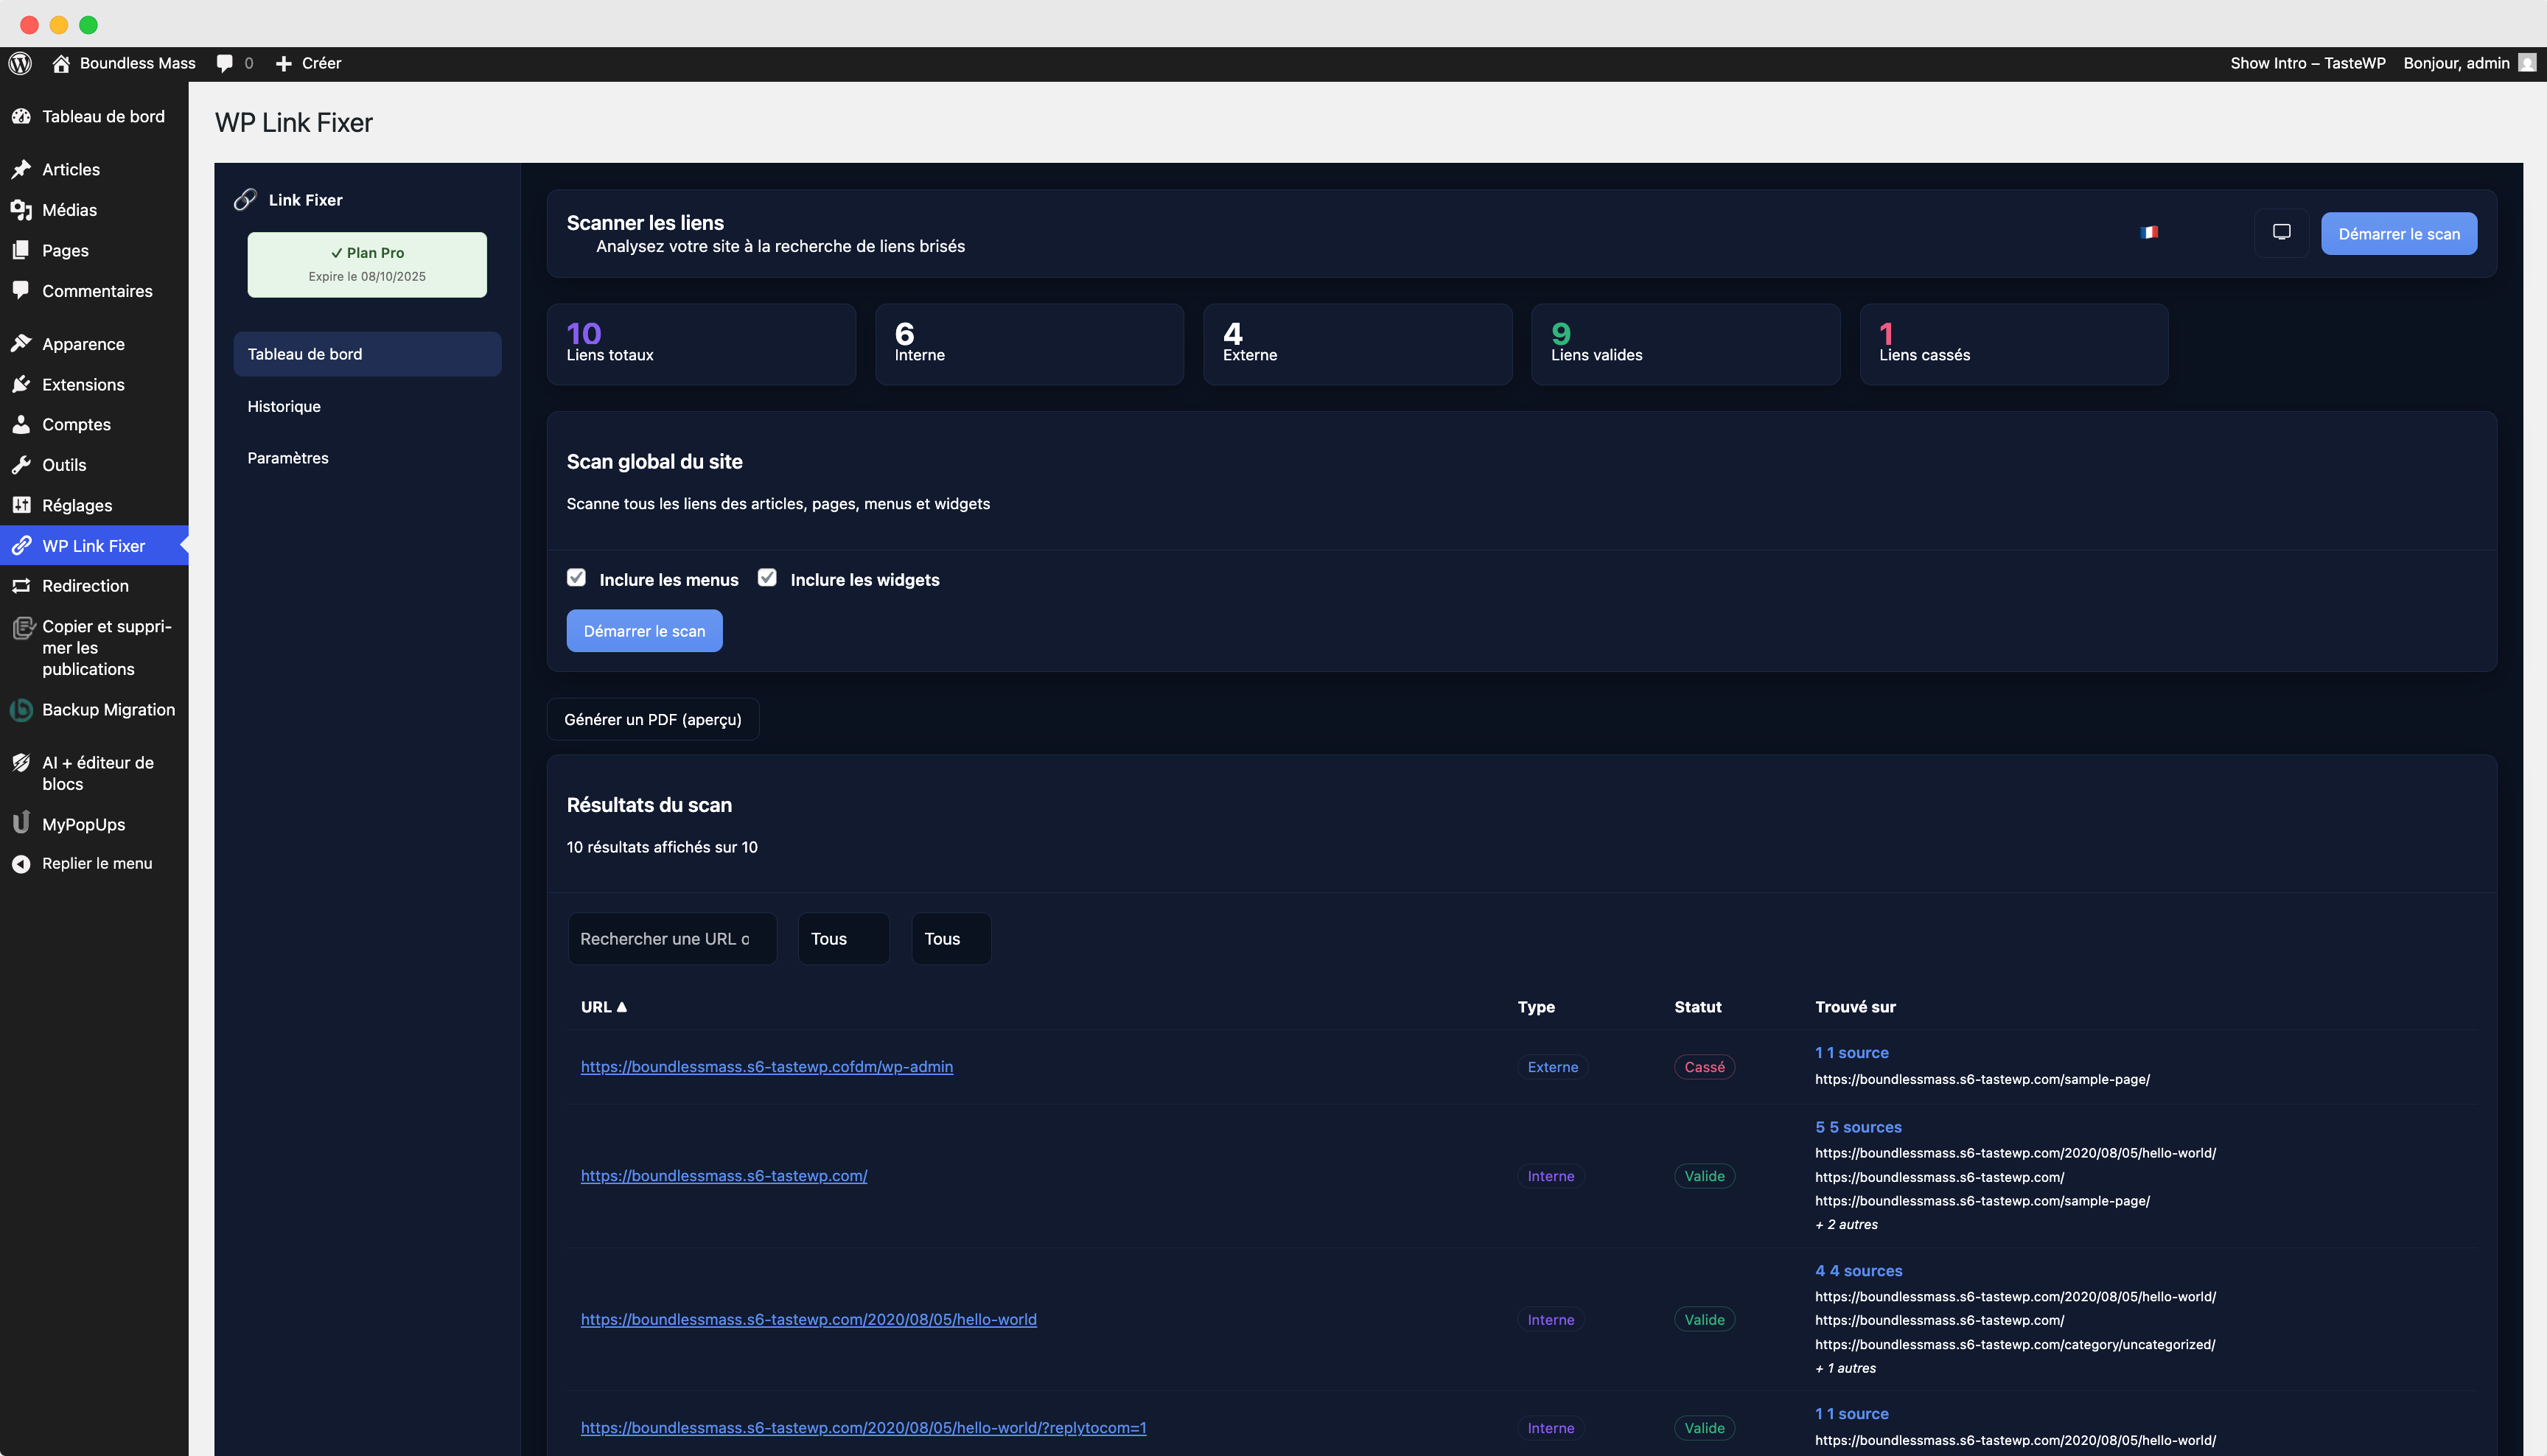
Task: Click the monitor display-mode icon button
Action: (x=2281, y=233)
